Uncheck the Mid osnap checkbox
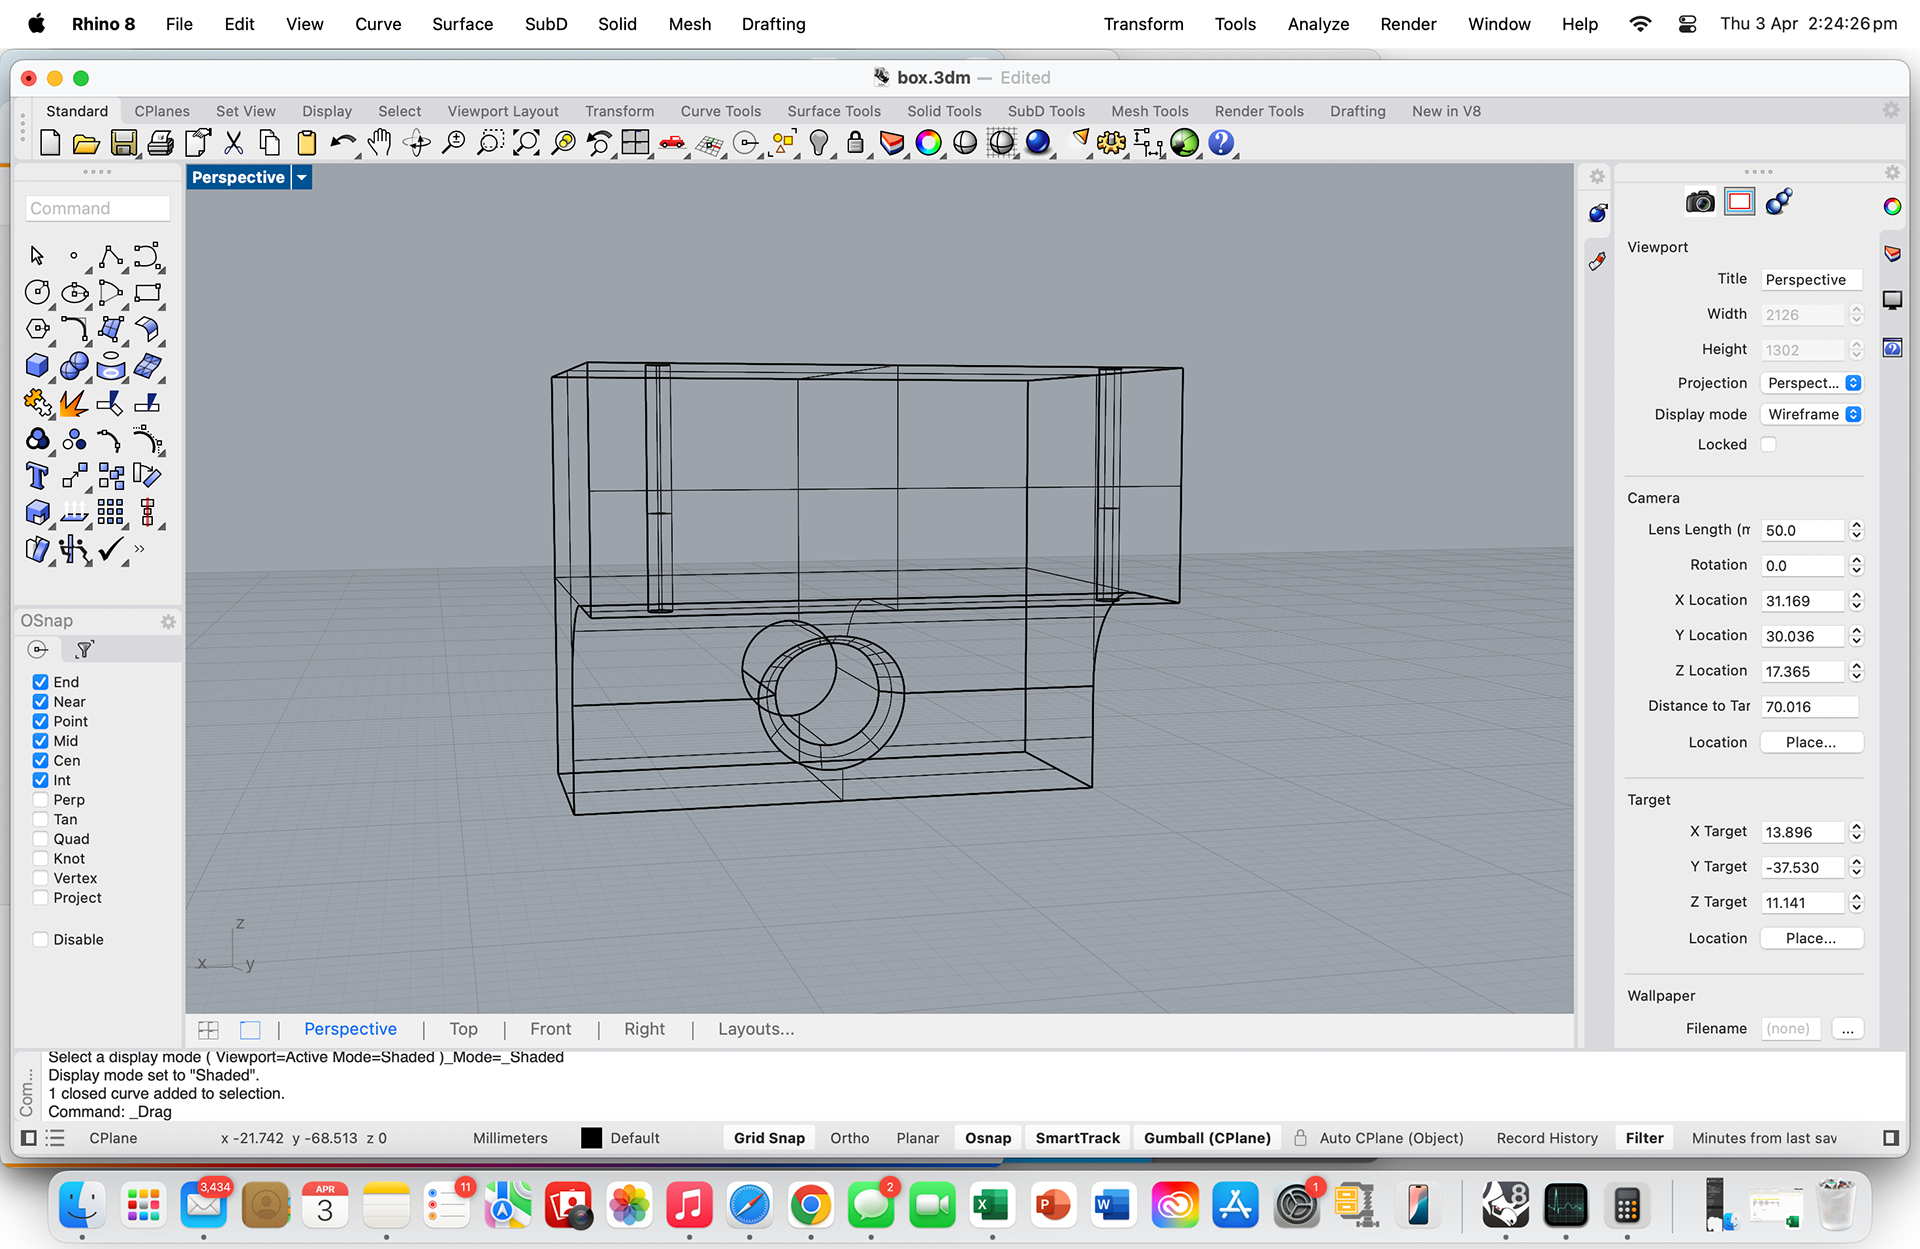The width and height of the screenshot is (1920, 1249). (40, 741)
